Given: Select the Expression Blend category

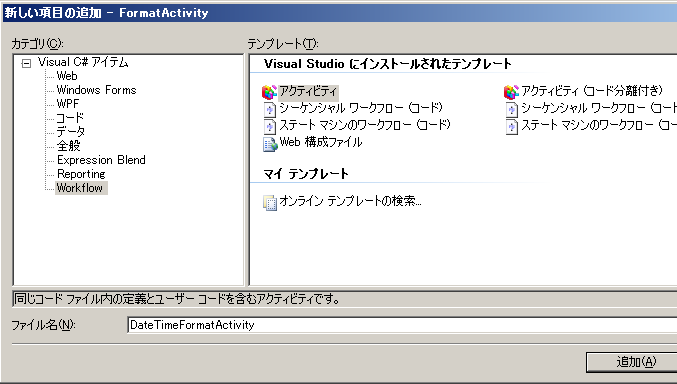Looking at the screenshot, I should (101, 160).
